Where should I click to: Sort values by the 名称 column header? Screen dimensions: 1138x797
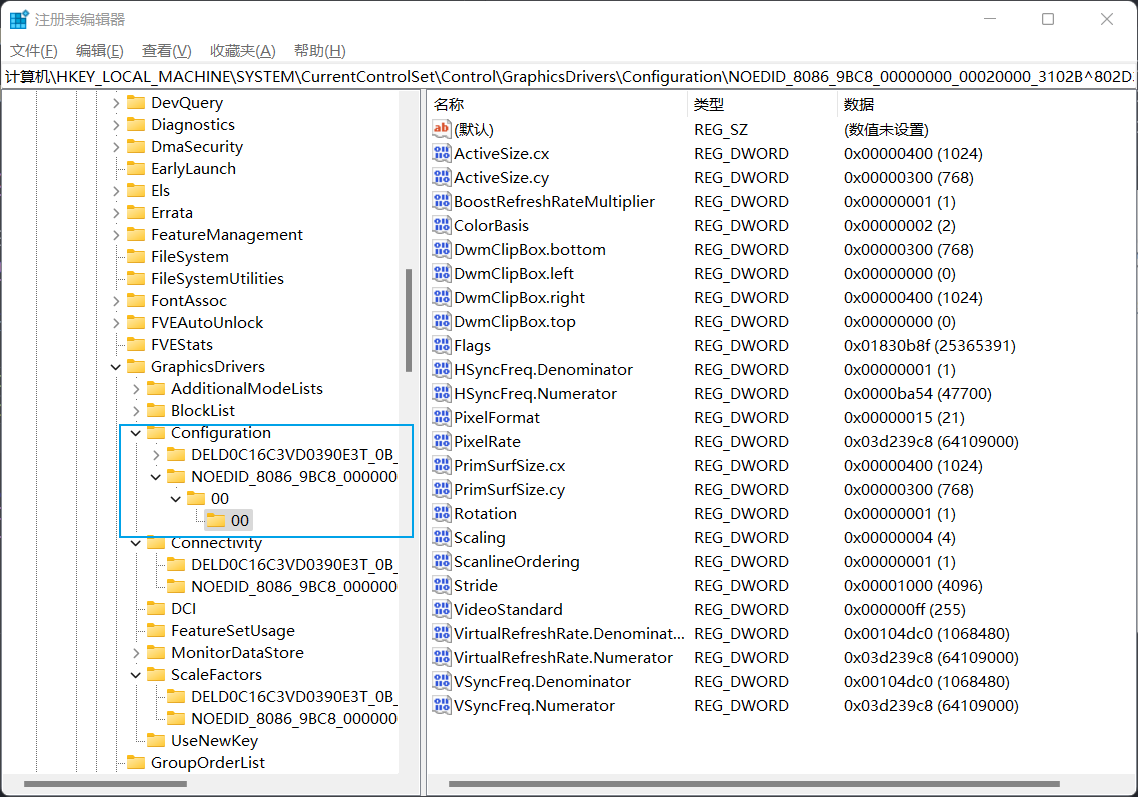point(450,104)
